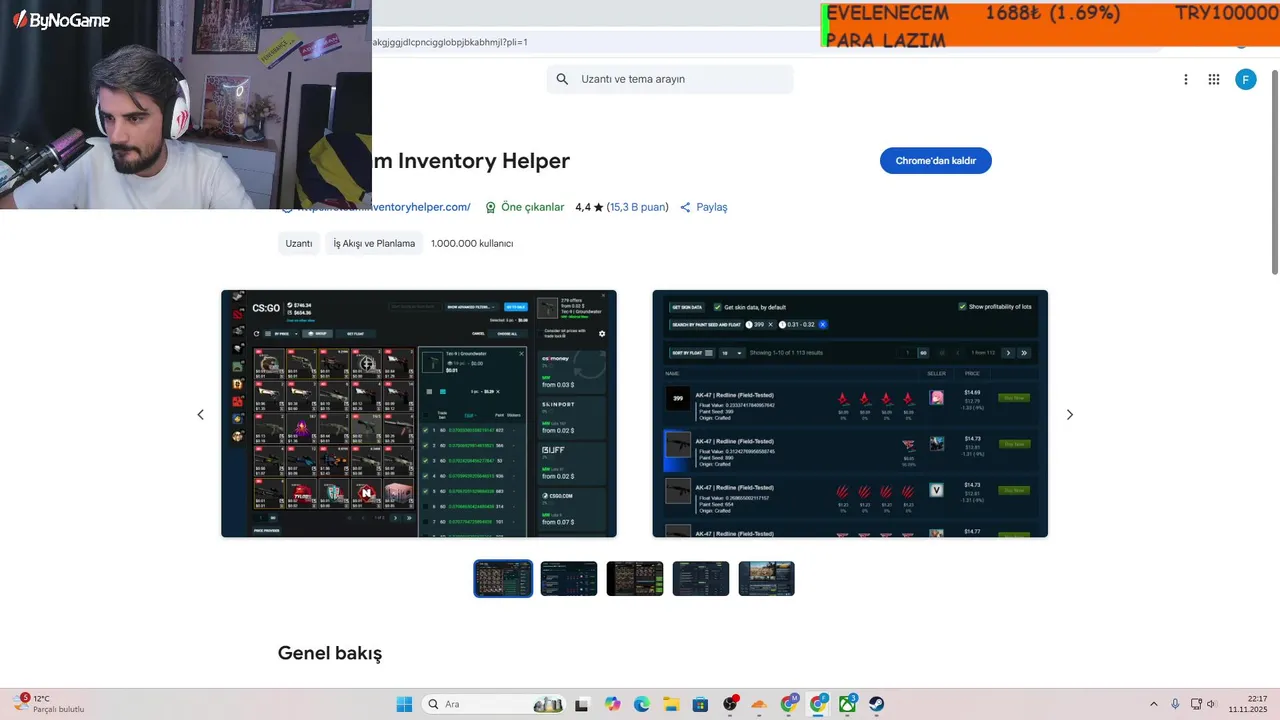Image resolution: width=1280 pixels, height=720 pixels.
Task: Click the 4,4 star rating value
Action: click(x=589, y=207)
